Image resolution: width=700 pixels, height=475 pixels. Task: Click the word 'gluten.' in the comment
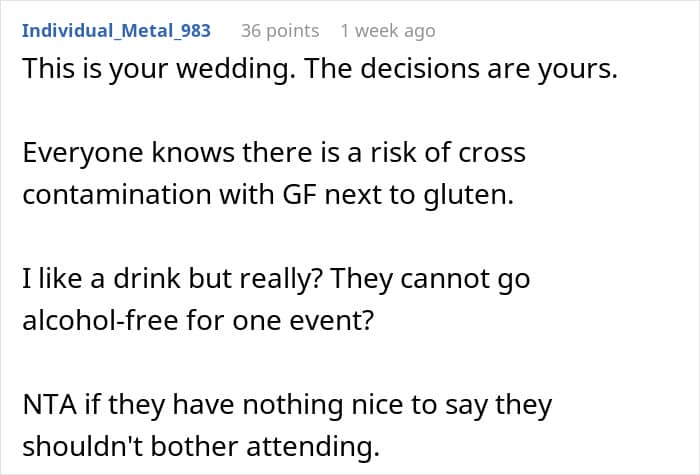coord(473,194)
